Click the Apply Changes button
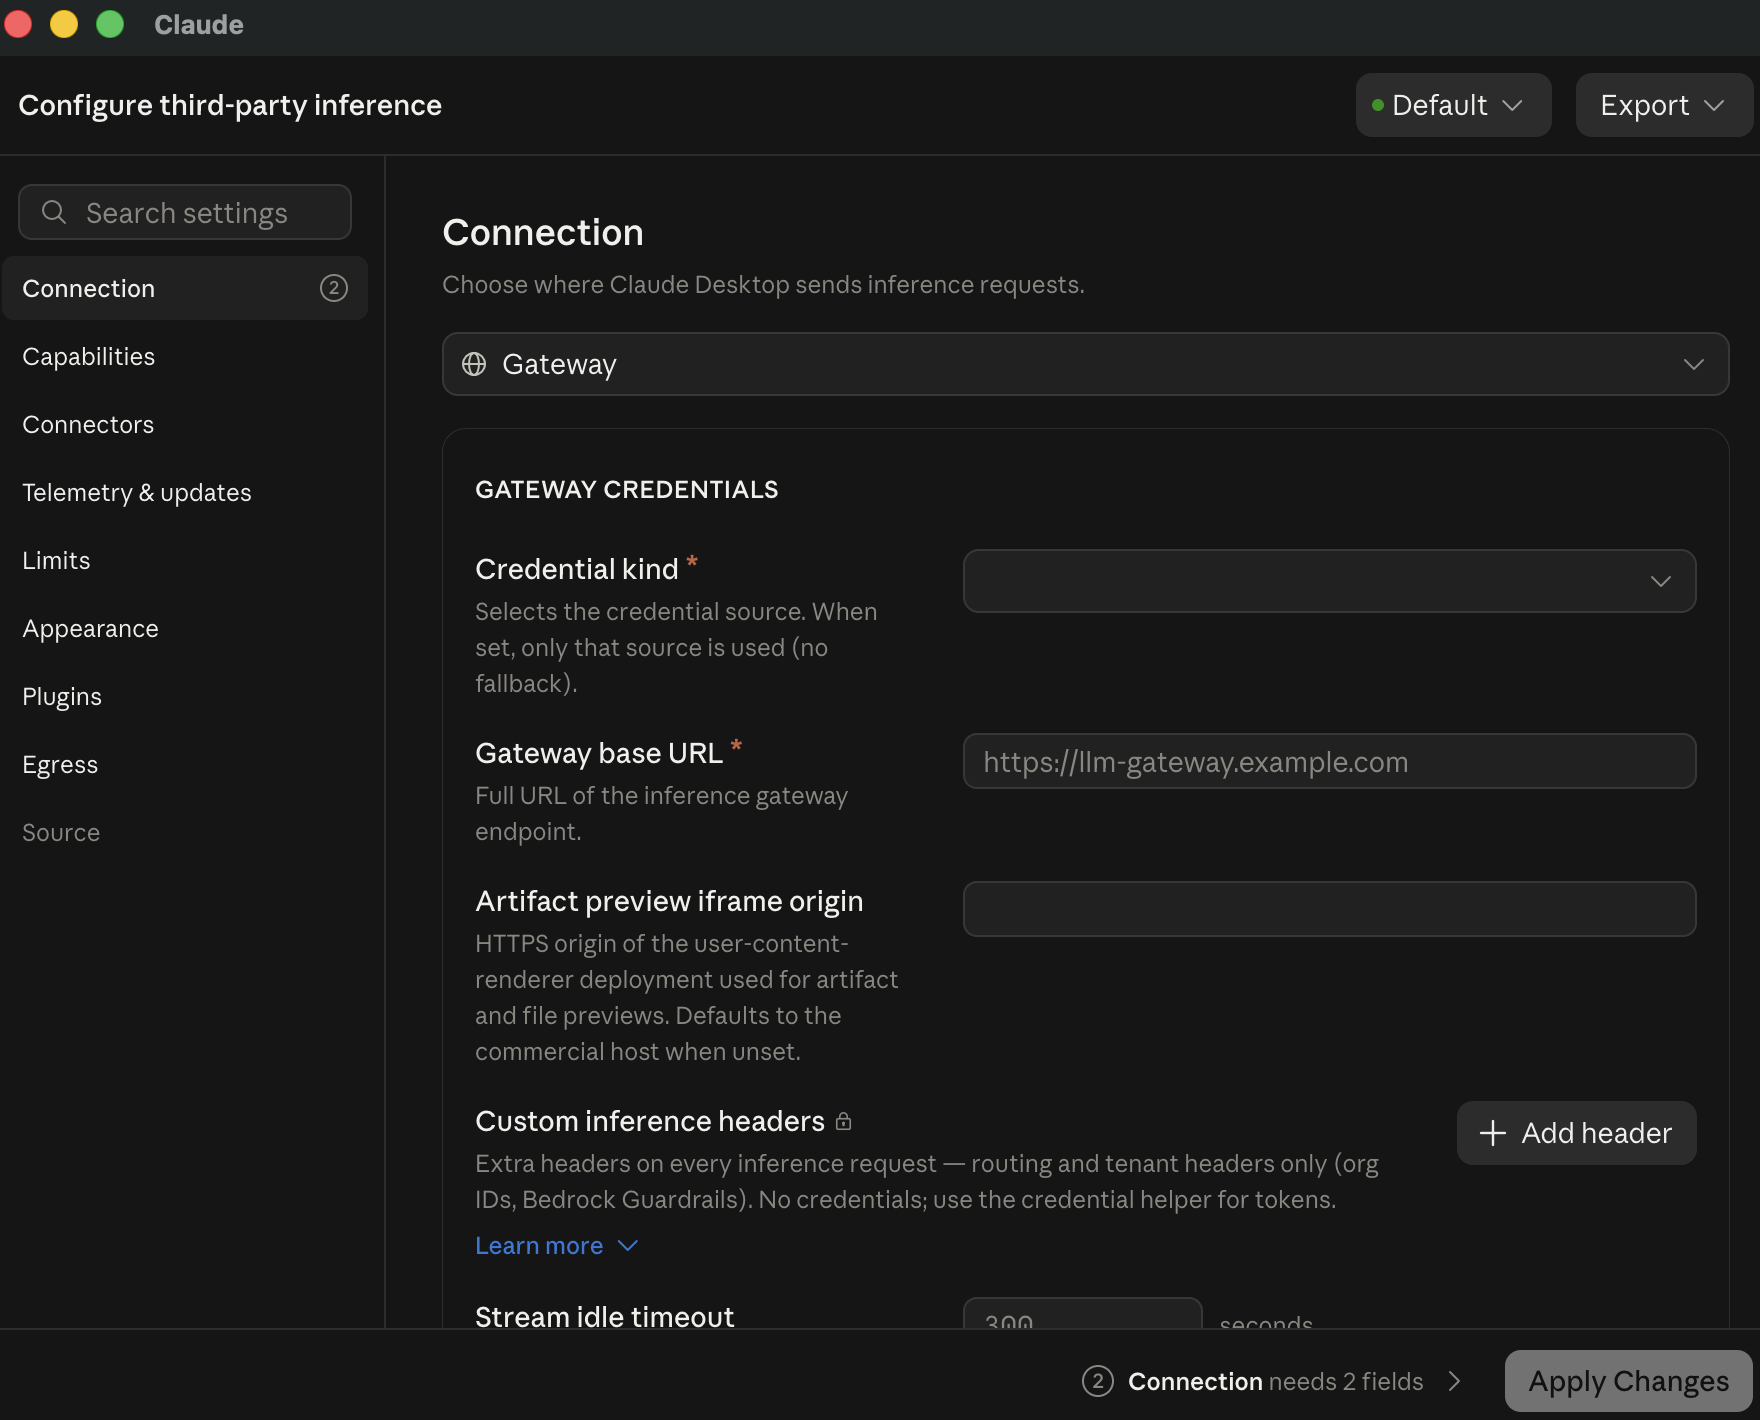Screen dimensions: 1760x1420 click(1629, 1381)
